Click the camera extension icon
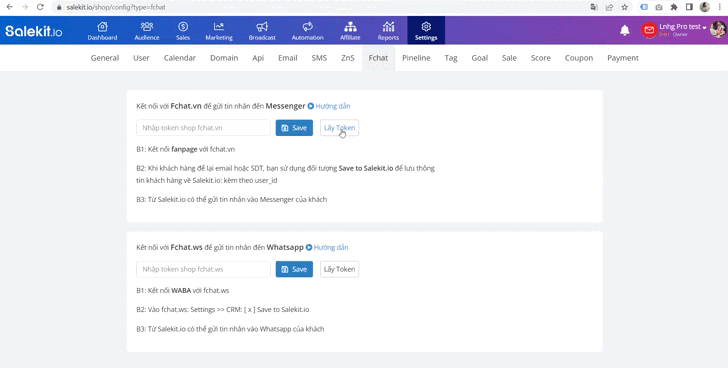This screenshot has width=728, height=368. pyautogui.click(x=659, y=7)
